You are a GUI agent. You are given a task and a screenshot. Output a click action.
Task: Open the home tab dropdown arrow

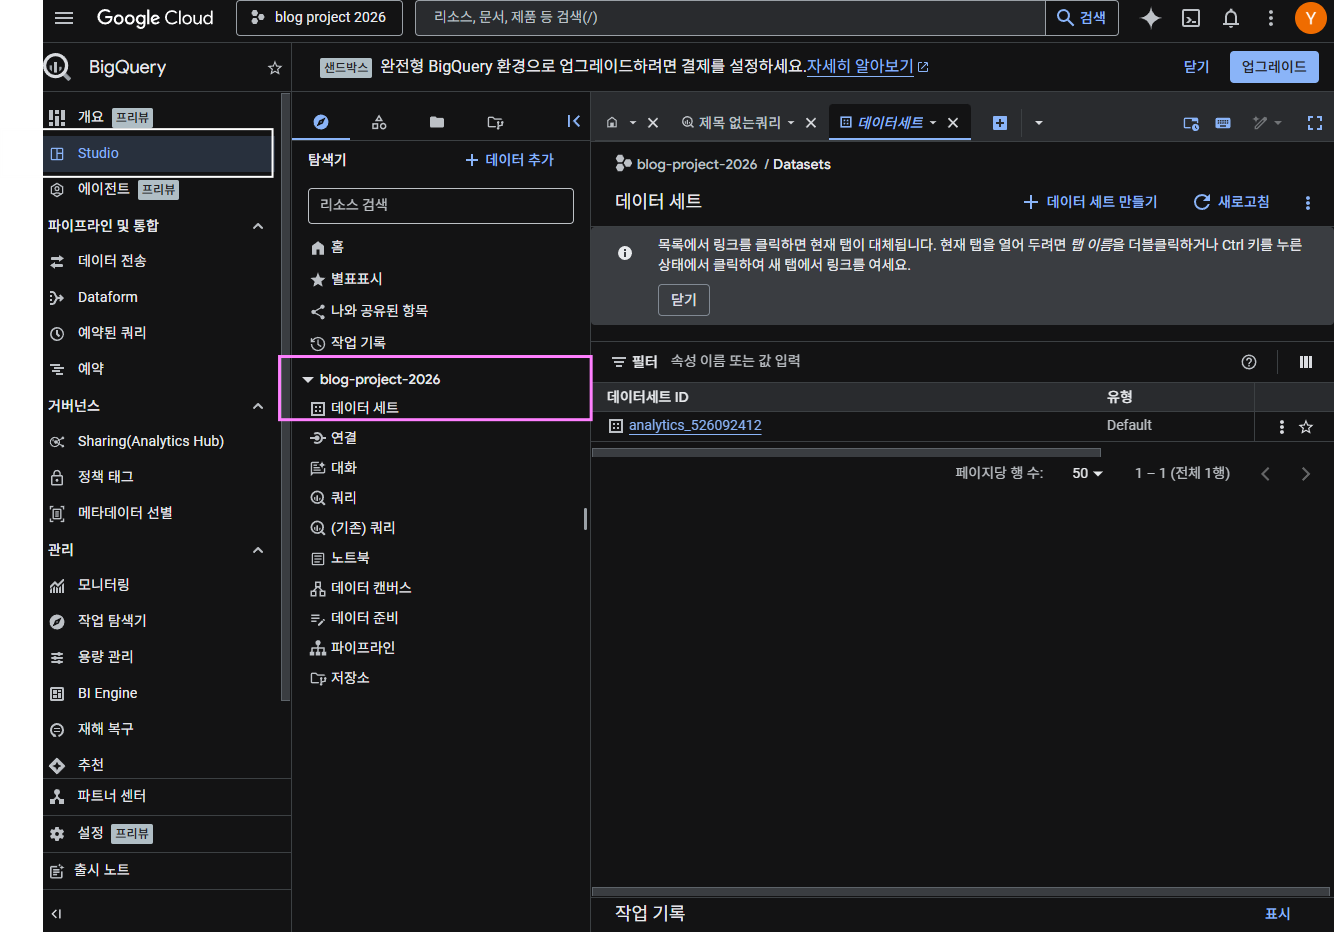point(633,123)
